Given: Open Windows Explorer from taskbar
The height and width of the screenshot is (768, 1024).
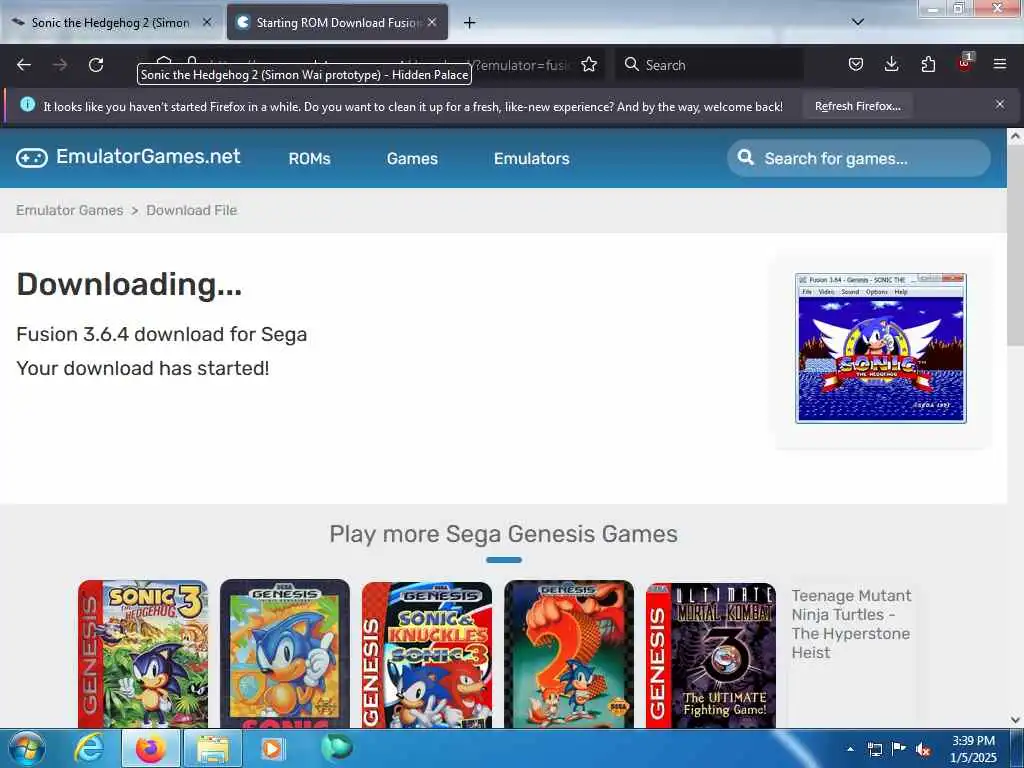Looking at the screenshot, I should (x=213, y=748).
